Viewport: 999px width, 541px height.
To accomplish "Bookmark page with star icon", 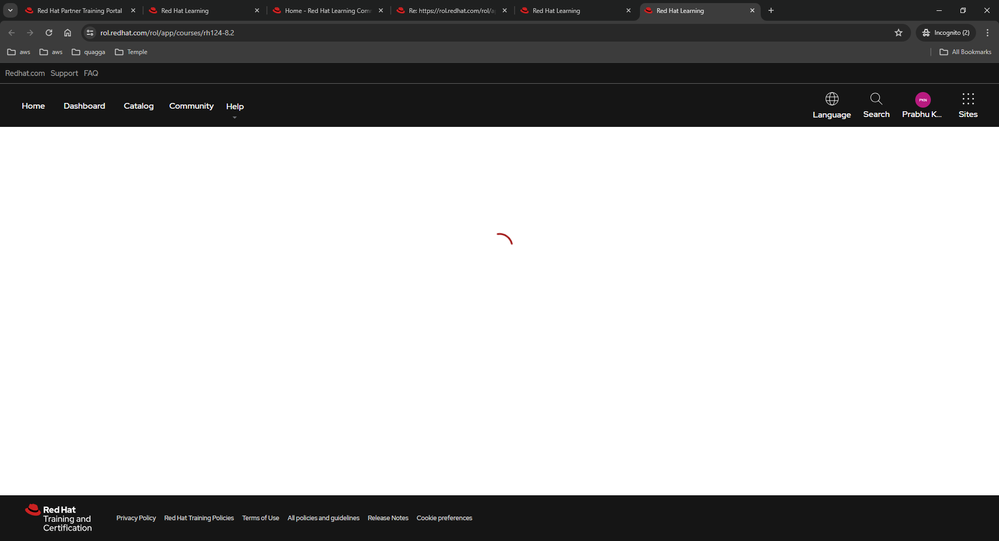I will click(x=898, y=32).
